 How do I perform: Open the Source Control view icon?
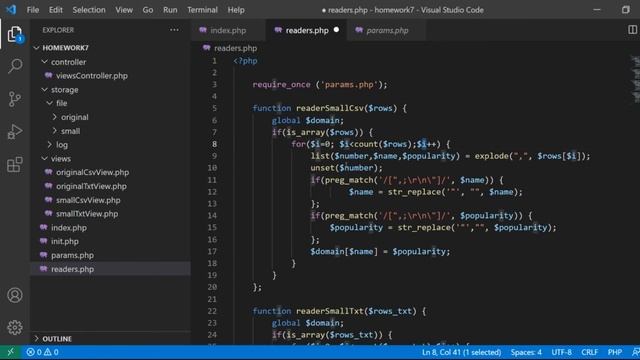15,99
